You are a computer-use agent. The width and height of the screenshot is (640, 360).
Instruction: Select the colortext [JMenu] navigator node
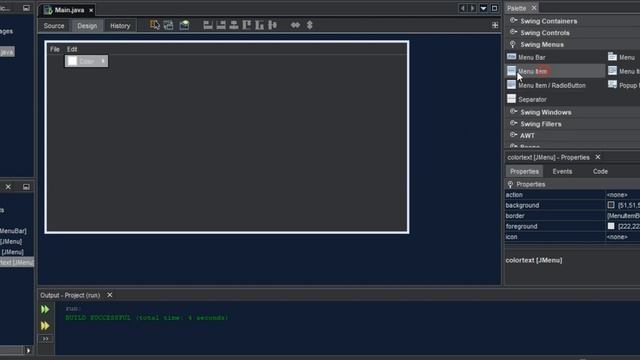(x=17, y=262)
